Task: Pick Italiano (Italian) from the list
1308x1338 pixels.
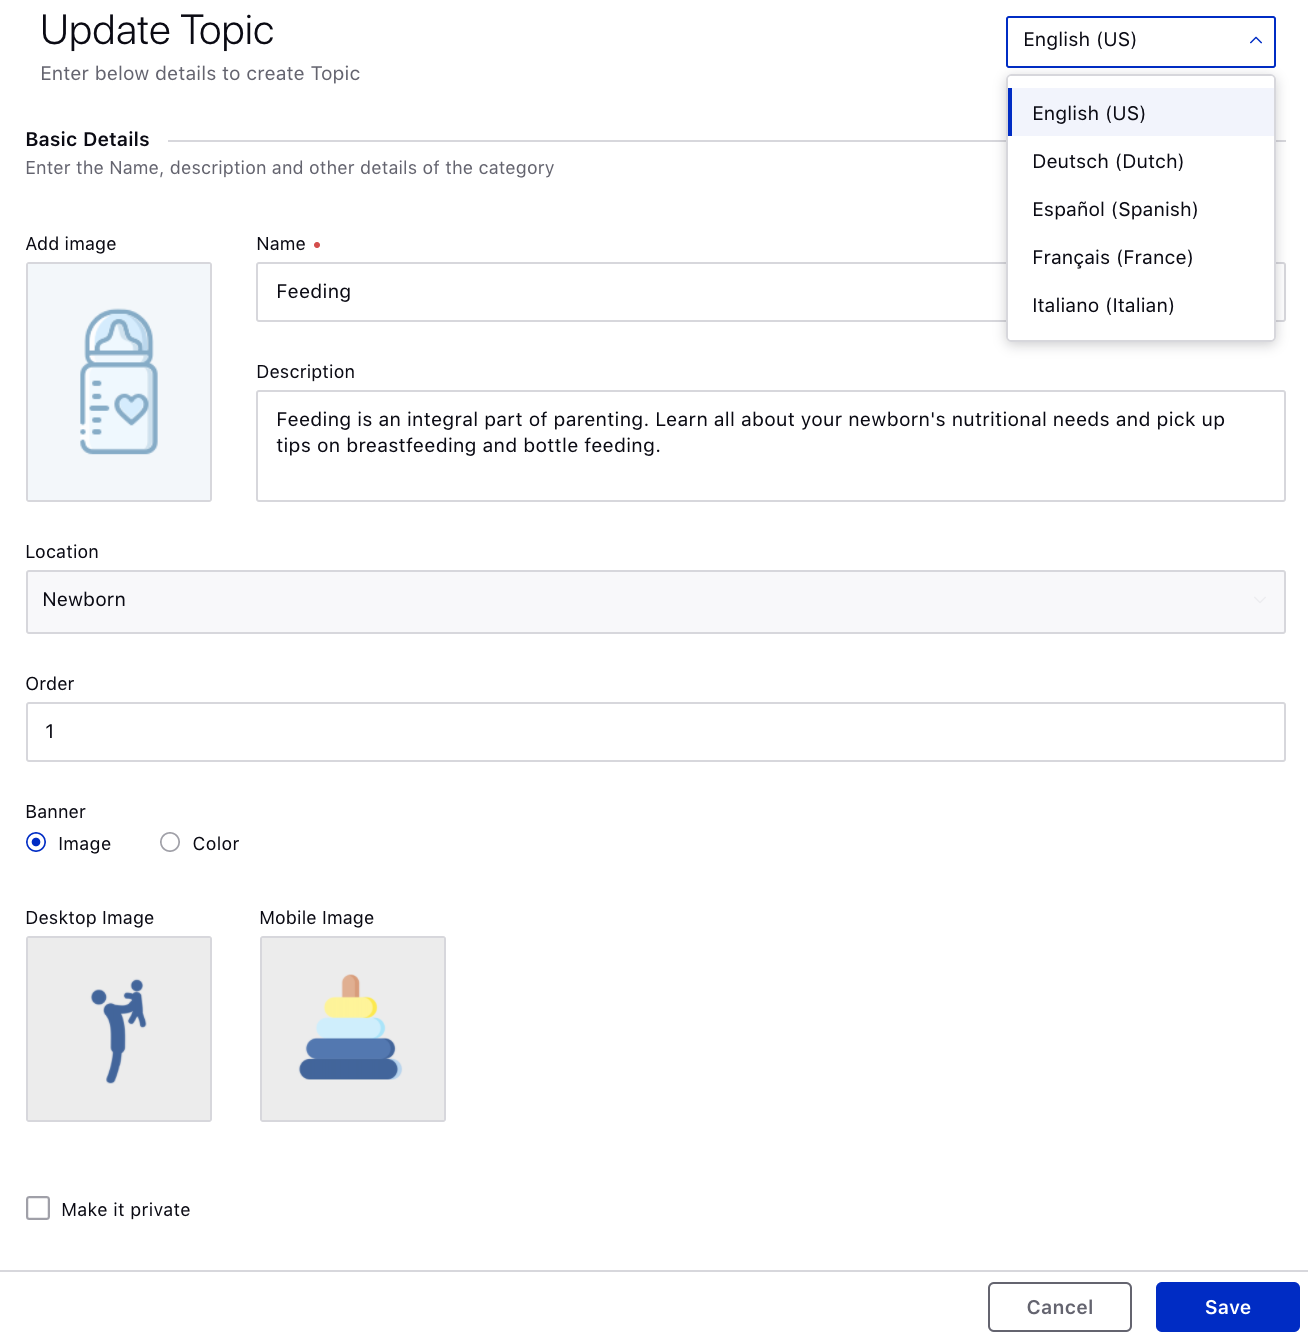Action: point(1141,305)
